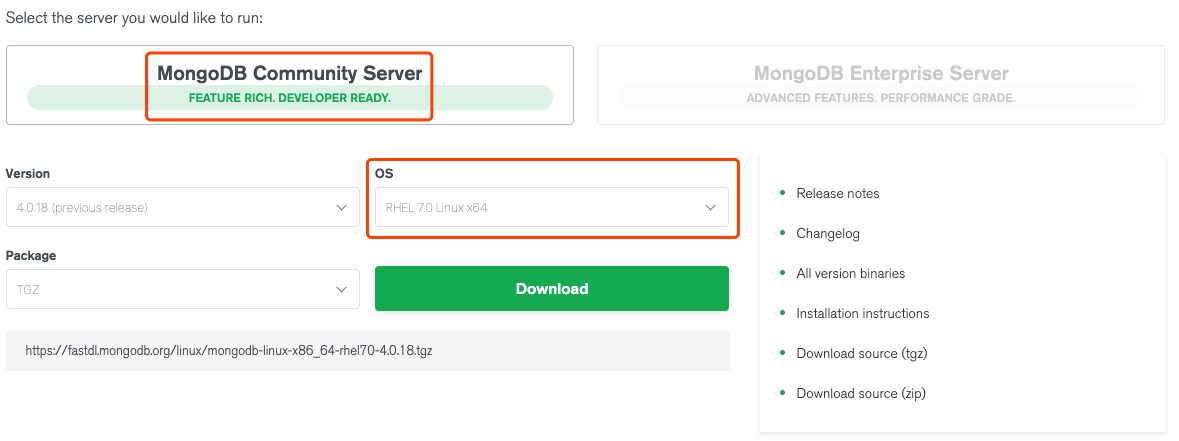
Task: Select the MongoDB Community Server tab
Action: tap(289, 85)
